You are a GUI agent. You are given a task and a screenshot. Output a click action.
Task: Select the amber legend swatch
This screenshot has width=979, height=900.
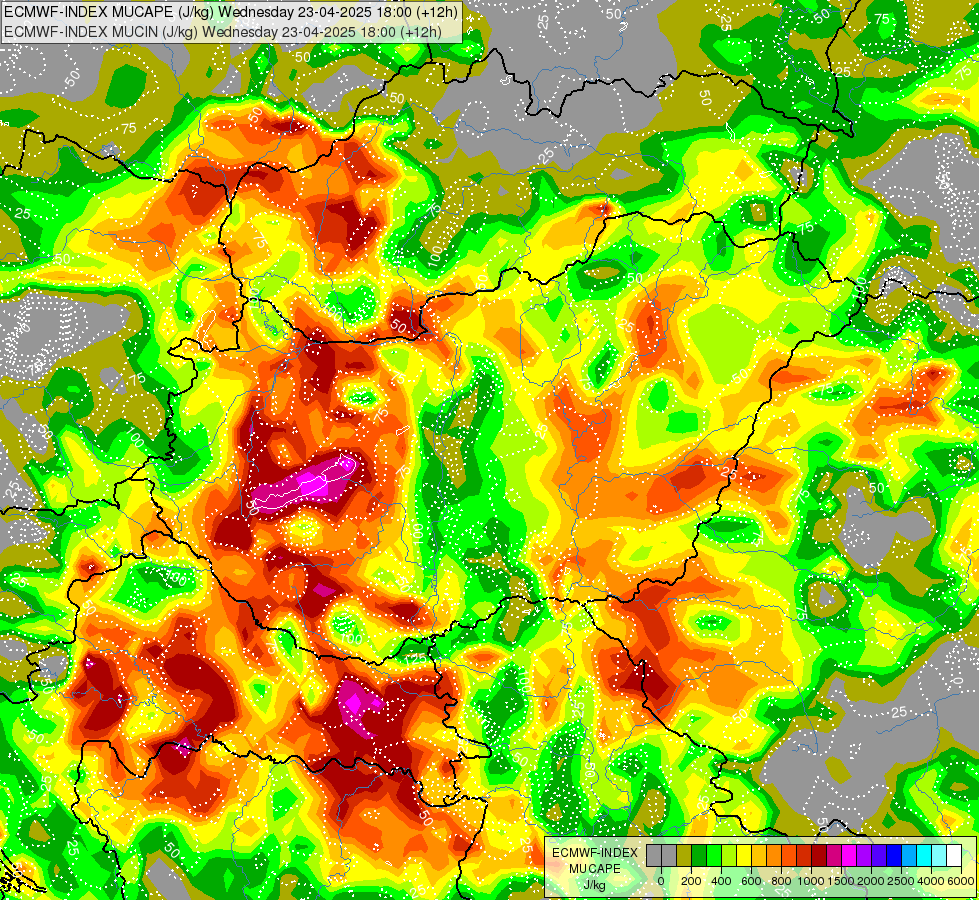coord(759,856)
